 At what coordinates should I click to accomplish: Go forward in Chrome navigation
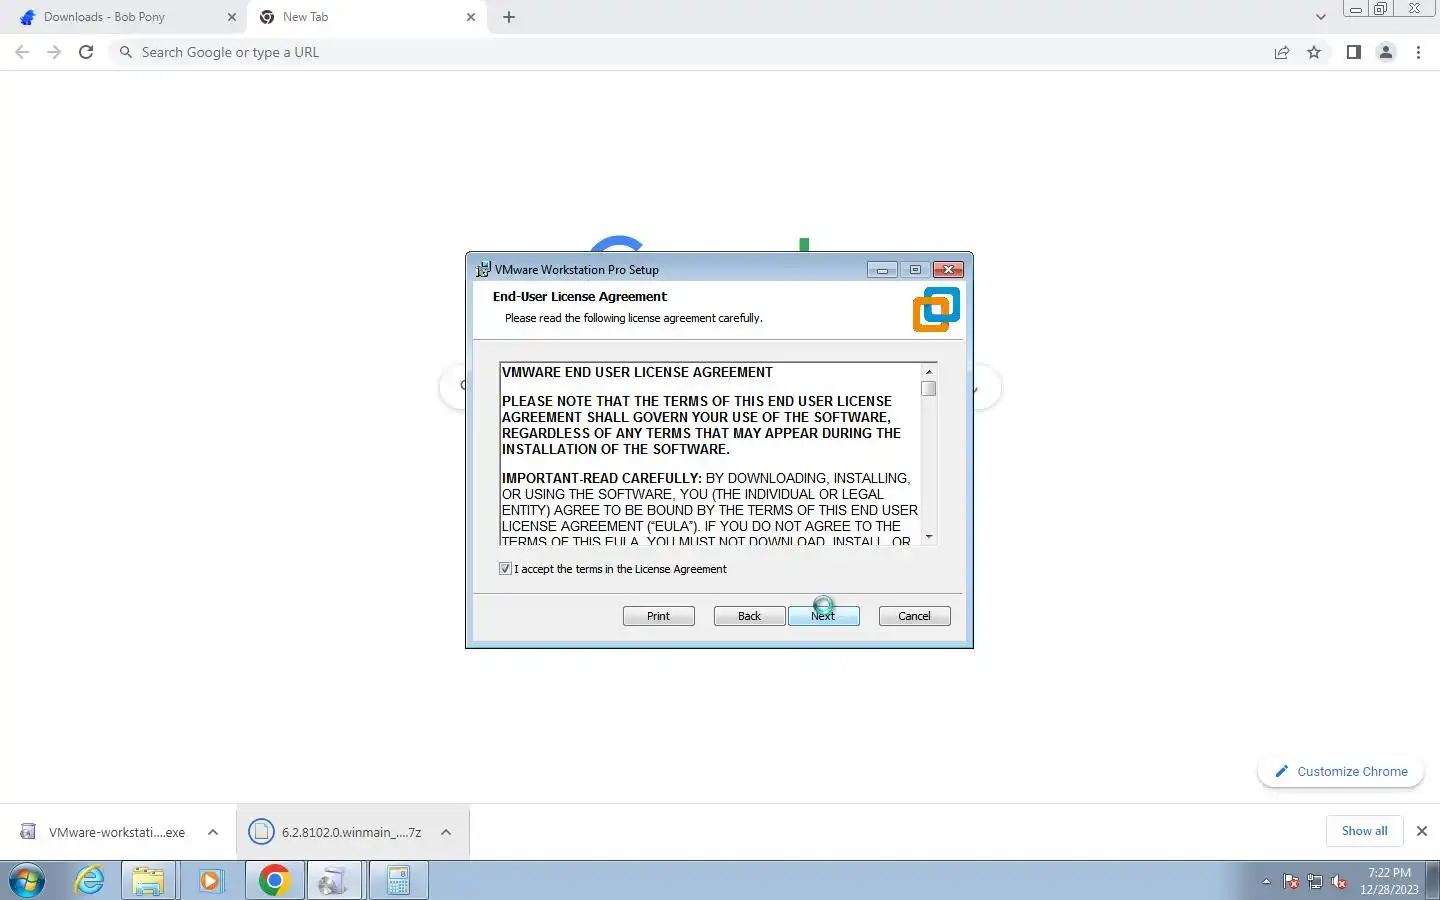tap(54, 52)
